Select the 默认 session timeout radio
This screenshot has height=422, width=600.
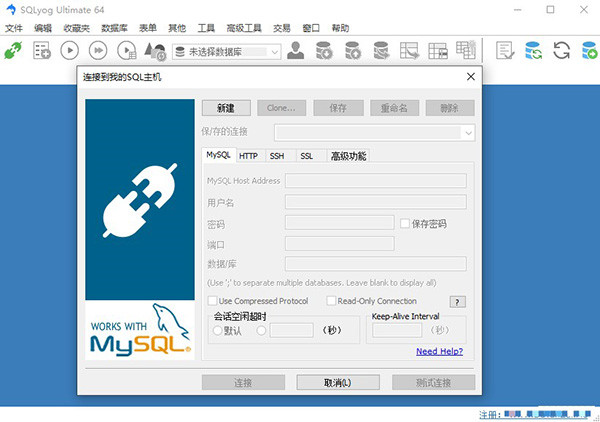pyautogui.click(x=218, y=330)
